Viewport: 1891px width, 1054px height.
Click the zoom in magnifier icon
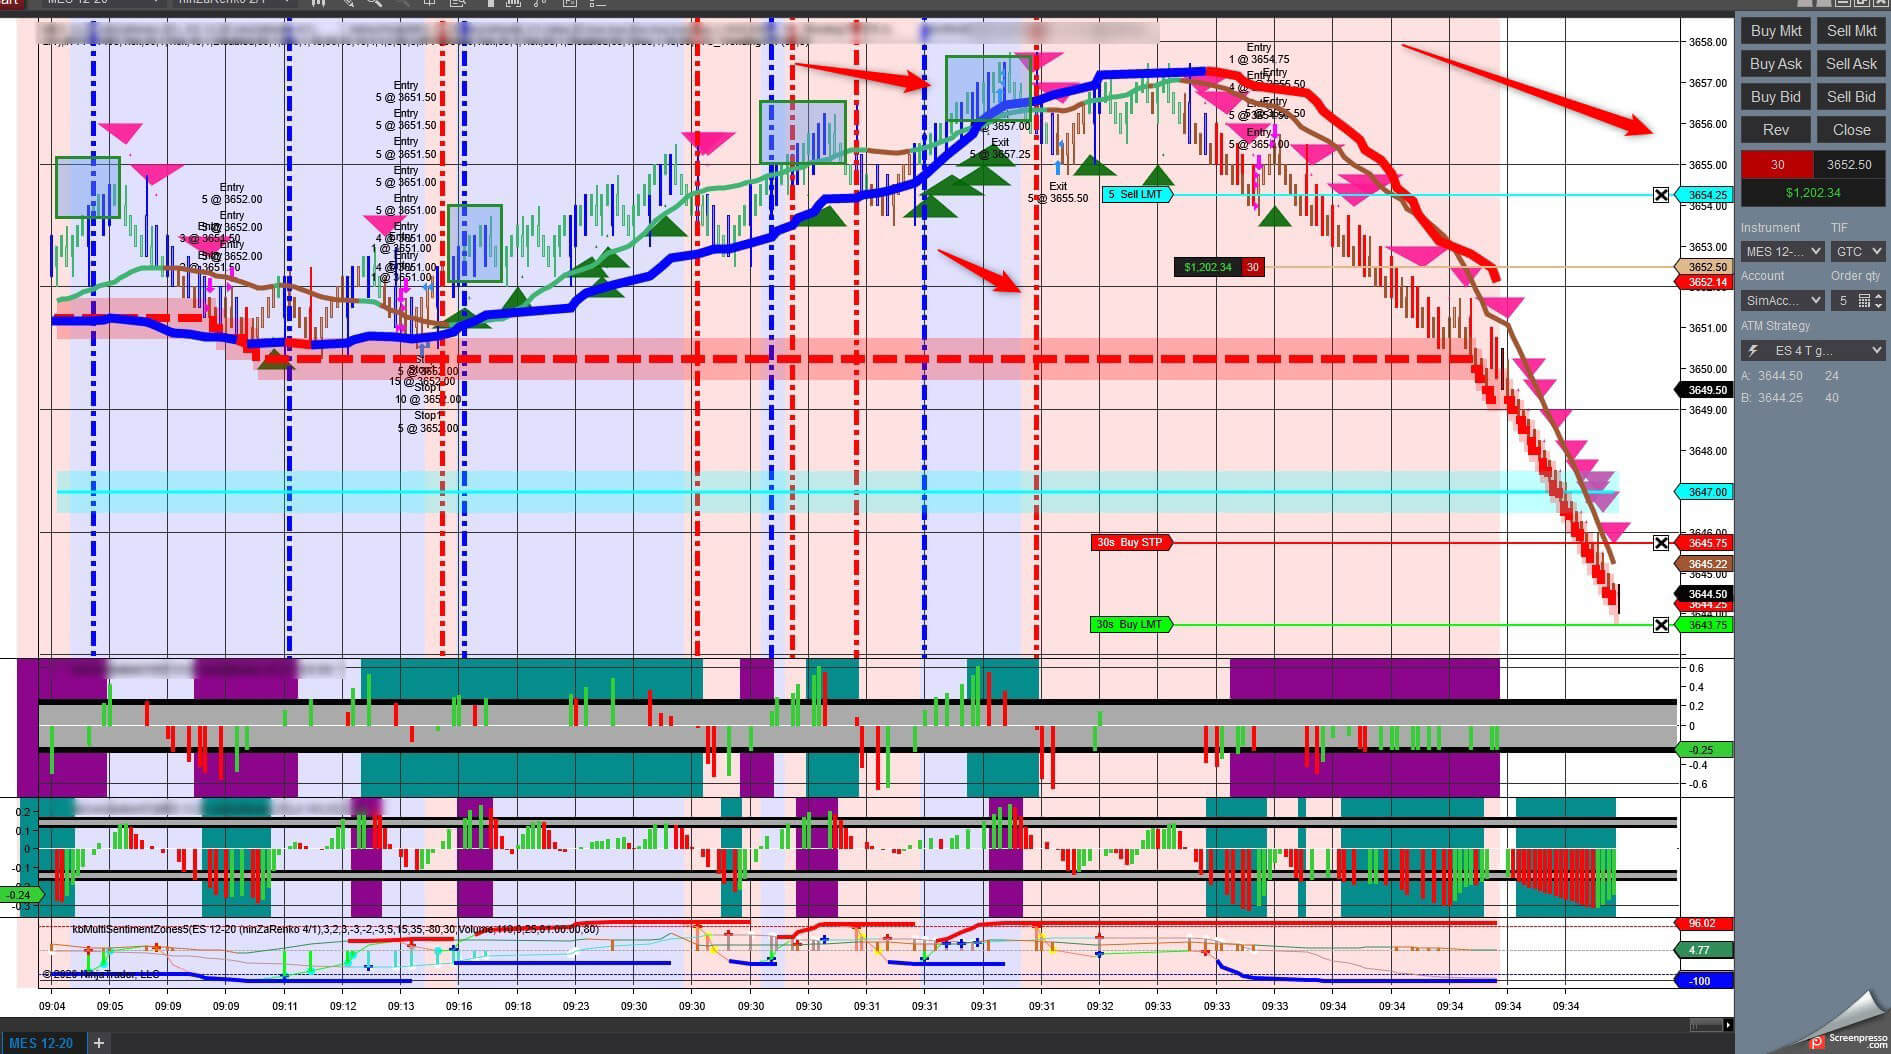point(374,3)
